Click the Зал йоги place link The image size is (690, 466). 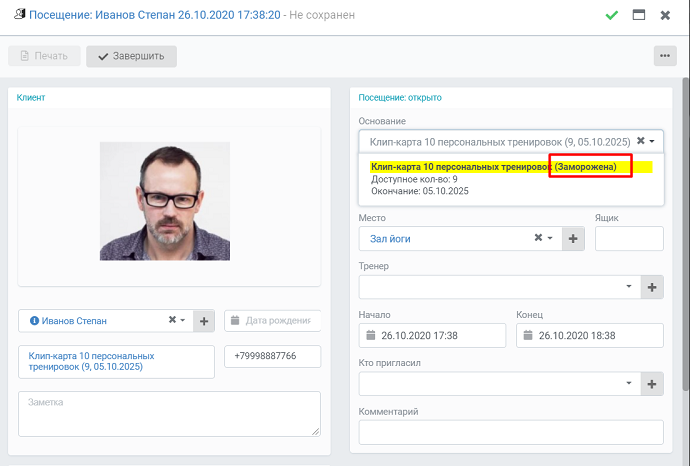click(x=390, y=239)
